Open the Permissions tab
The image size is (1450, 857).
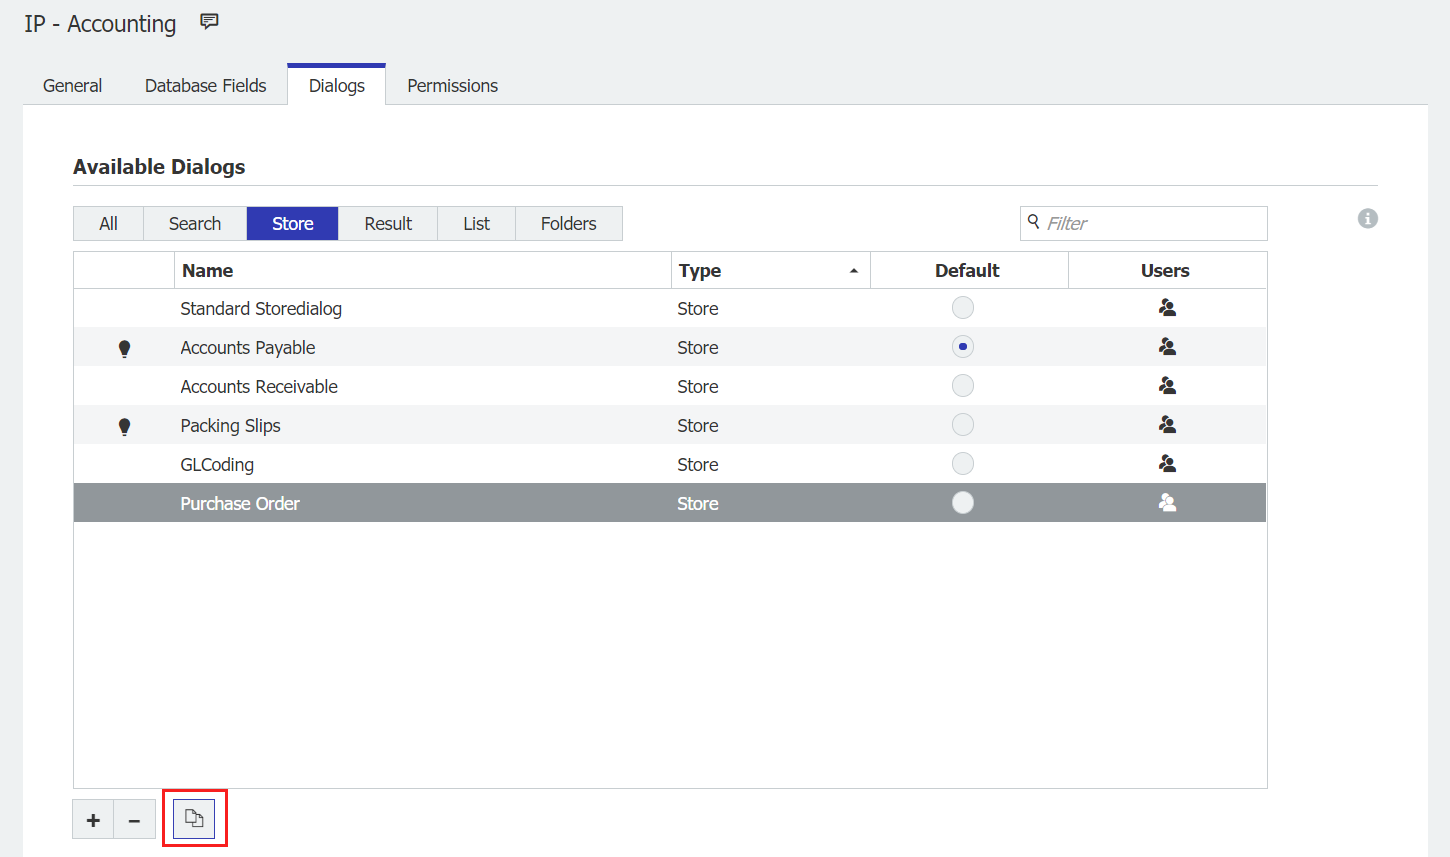[452, 86]
